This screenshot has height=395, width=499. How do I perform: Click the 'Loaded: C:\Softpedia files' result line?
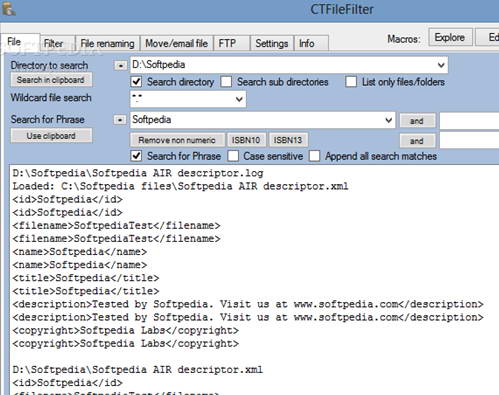tap(180, 186)
